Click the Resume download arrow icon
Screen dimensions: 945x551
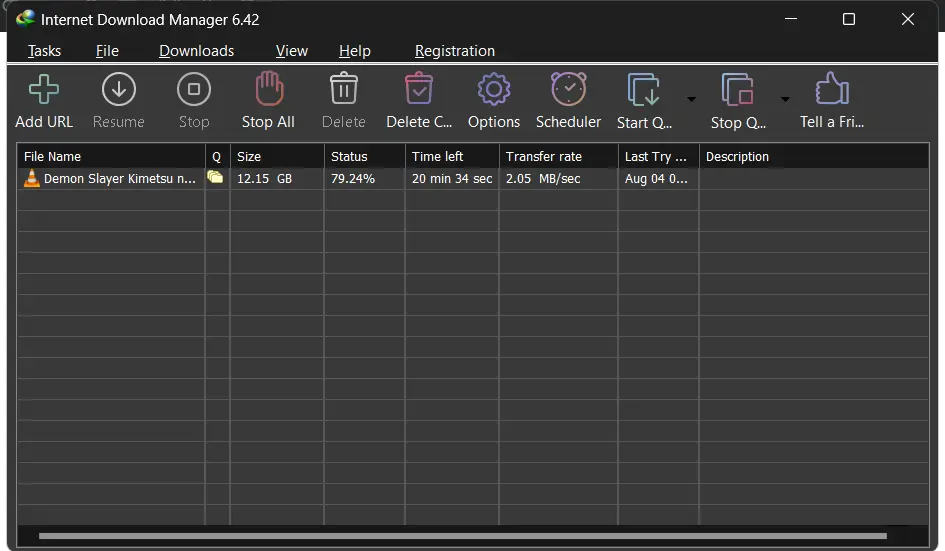tap(119, 90)
